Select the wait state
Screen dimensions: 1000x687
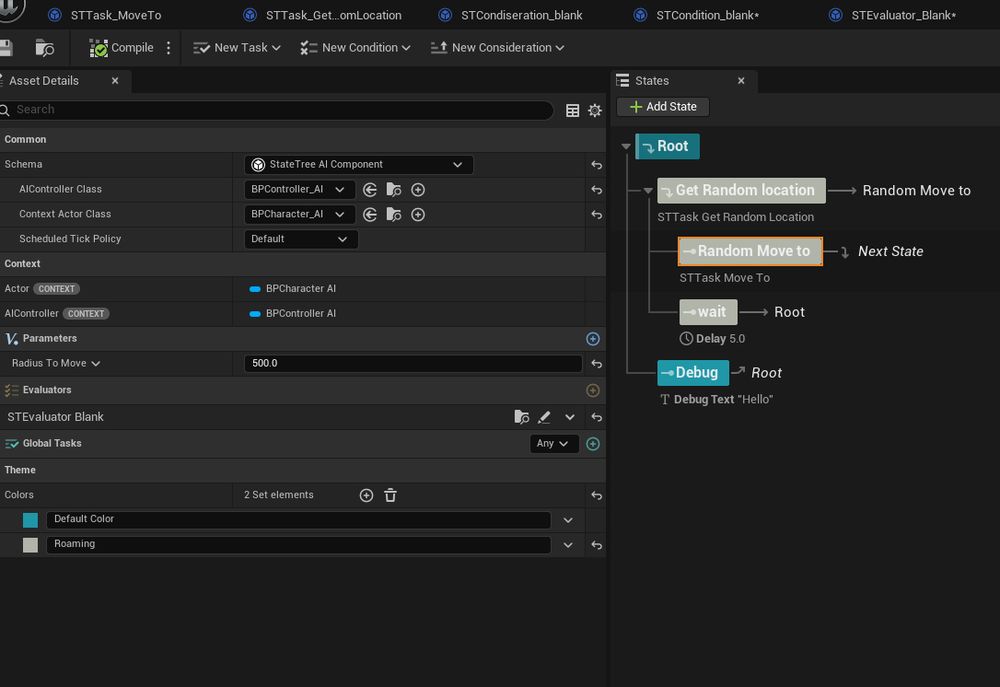708,312
